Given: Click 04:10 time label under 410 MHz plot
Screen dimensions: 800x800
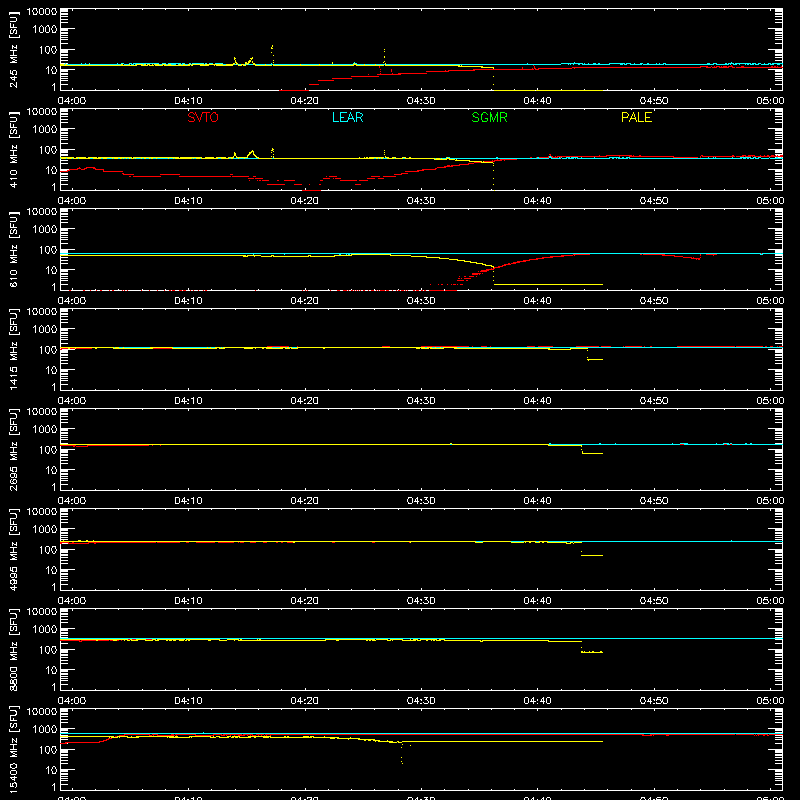Looking at the screenshot, I should click(x=188, y=201).
